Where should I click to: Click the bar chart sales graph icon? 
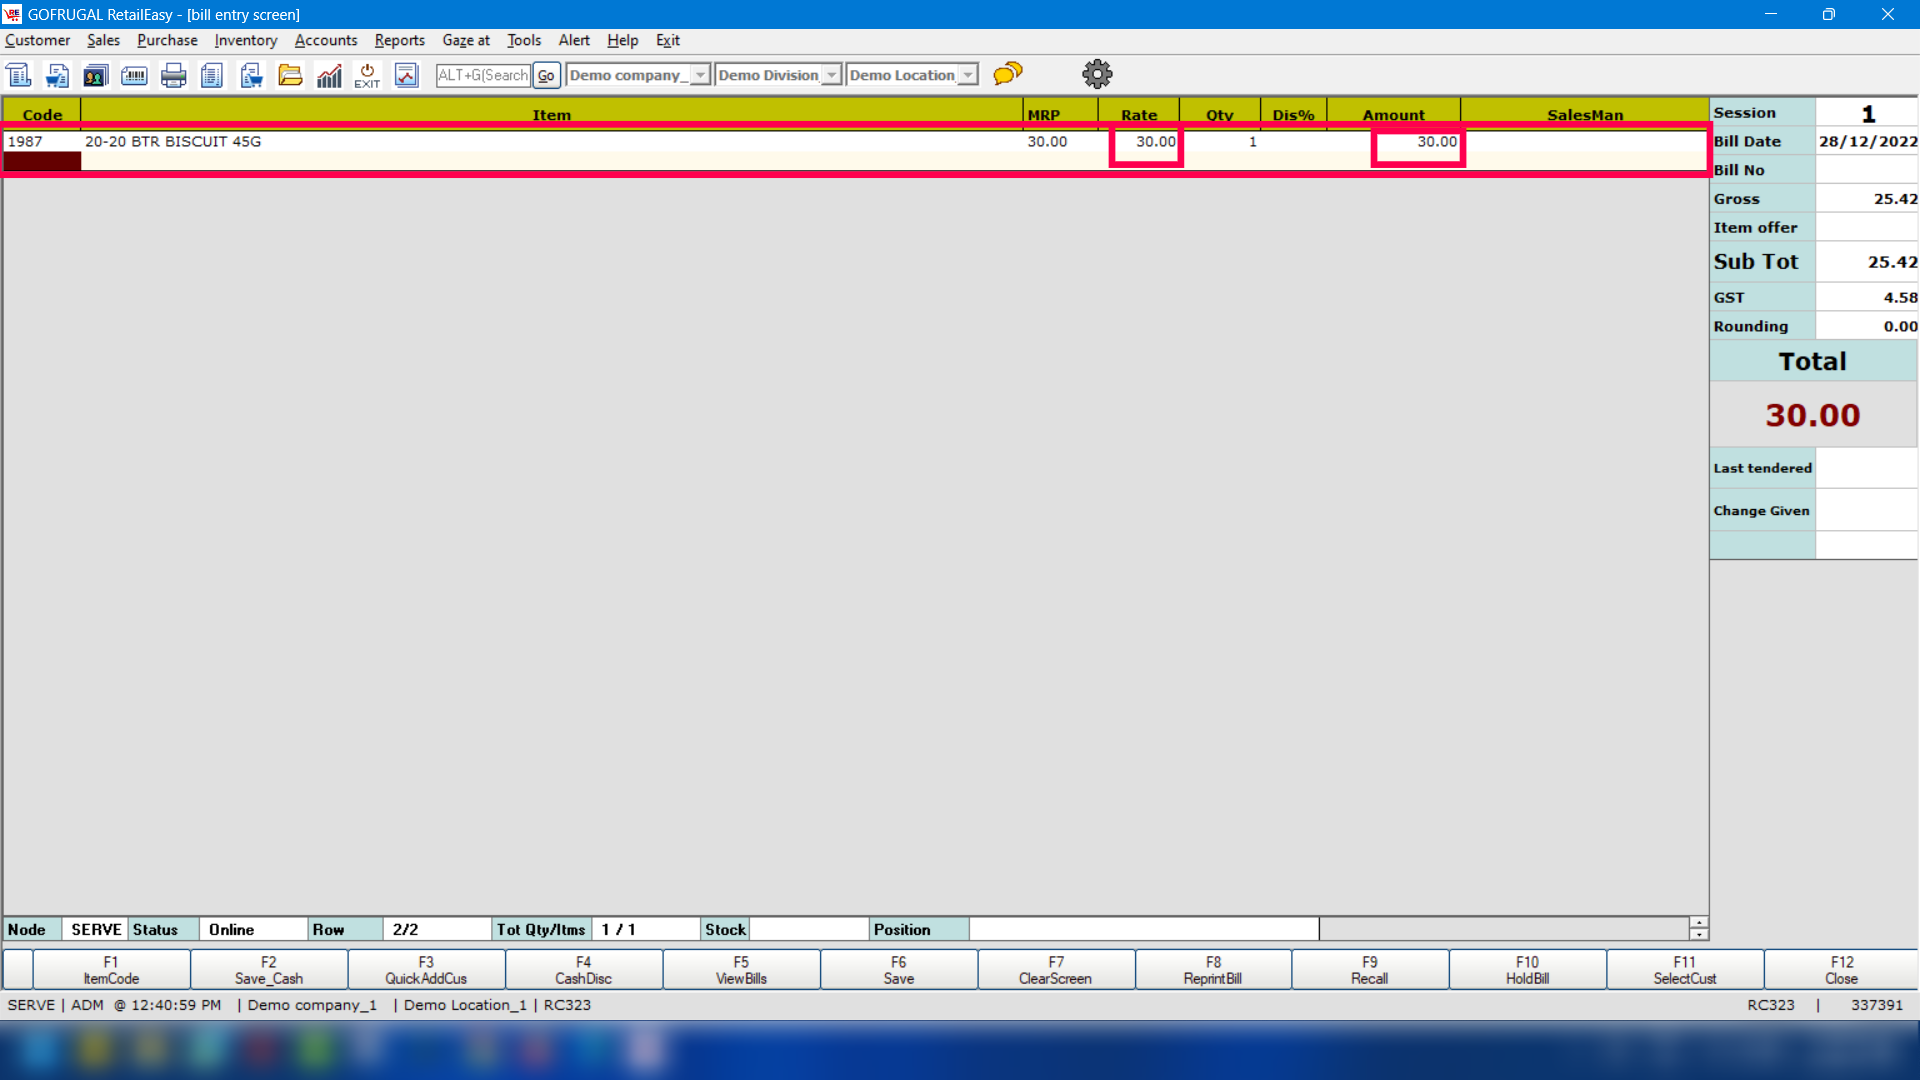329,75
